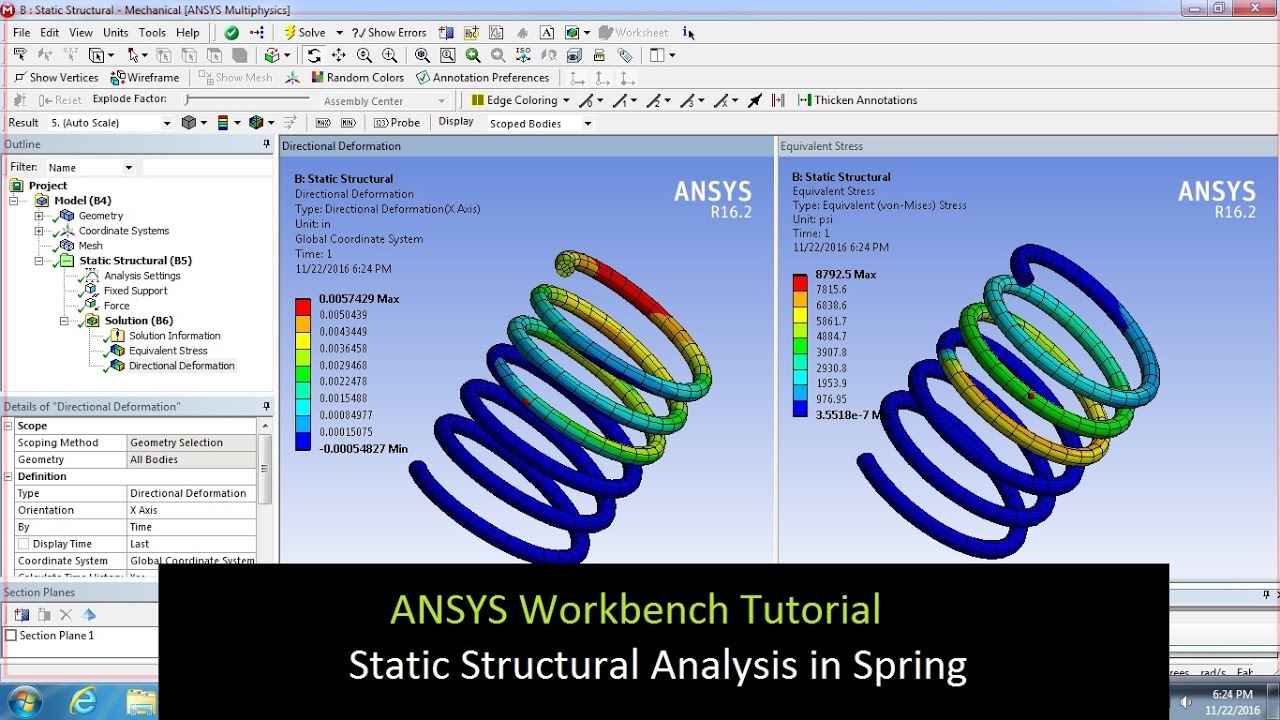This screenshot has width=1280, height=720.
Task: Collapse the Solution (B6) node
Action: point(64,321)
